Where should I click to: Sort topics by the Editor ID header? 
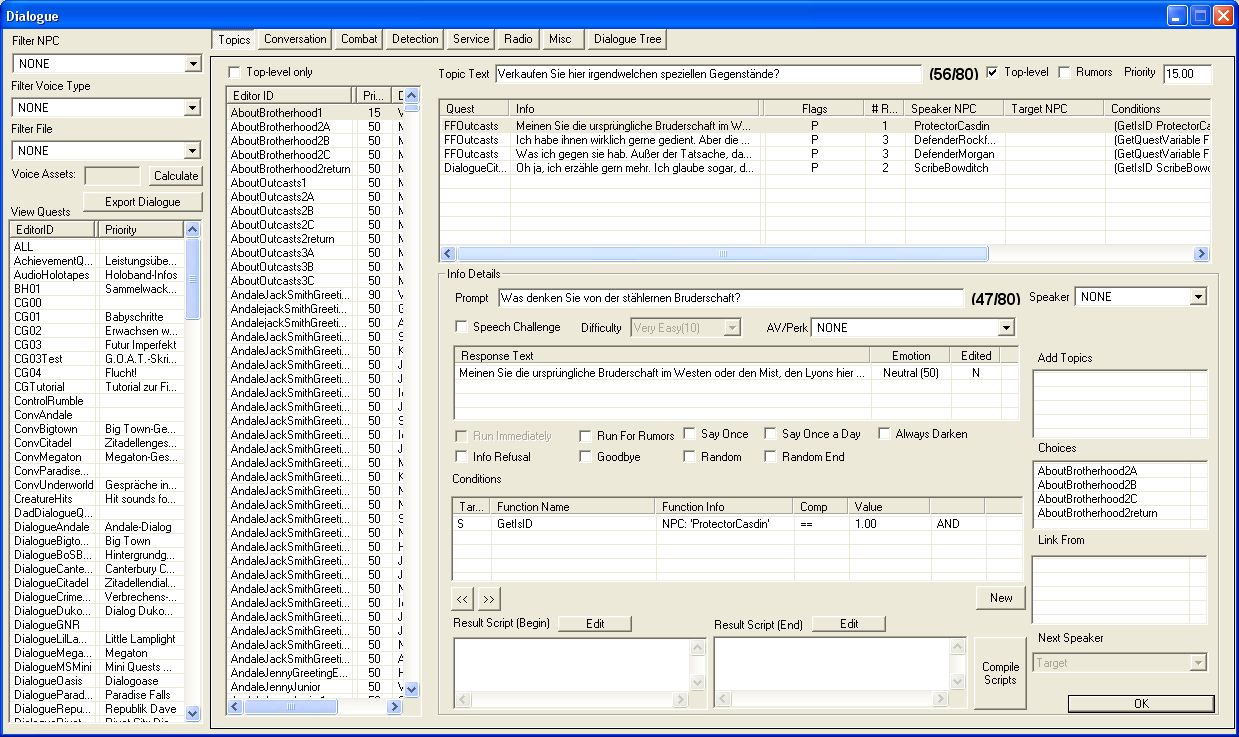click(x=290, y=95)
